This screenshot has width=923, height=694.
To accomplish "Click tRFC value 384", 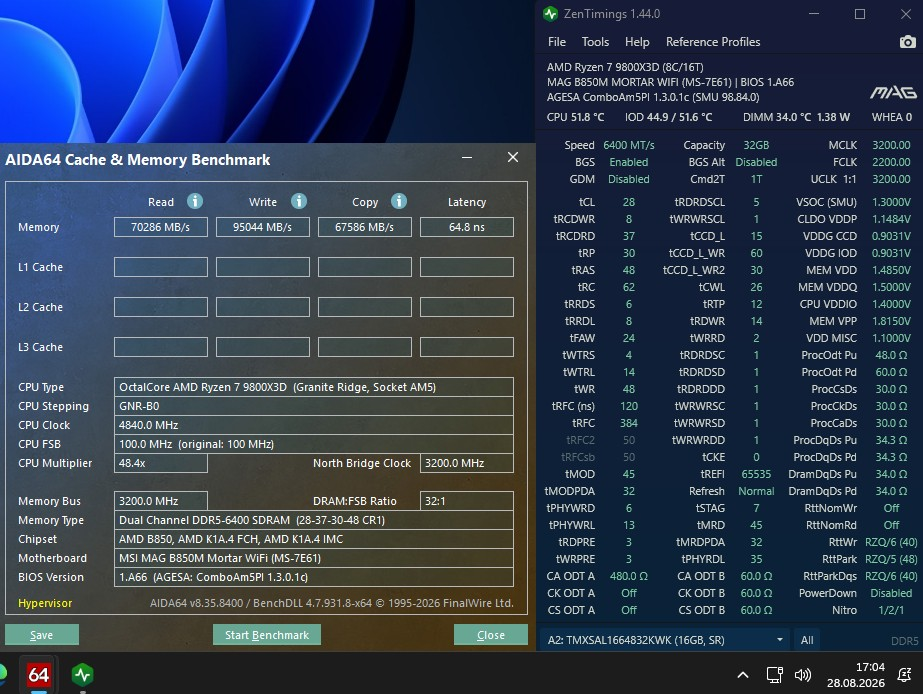I will click(x=629, y=423).
